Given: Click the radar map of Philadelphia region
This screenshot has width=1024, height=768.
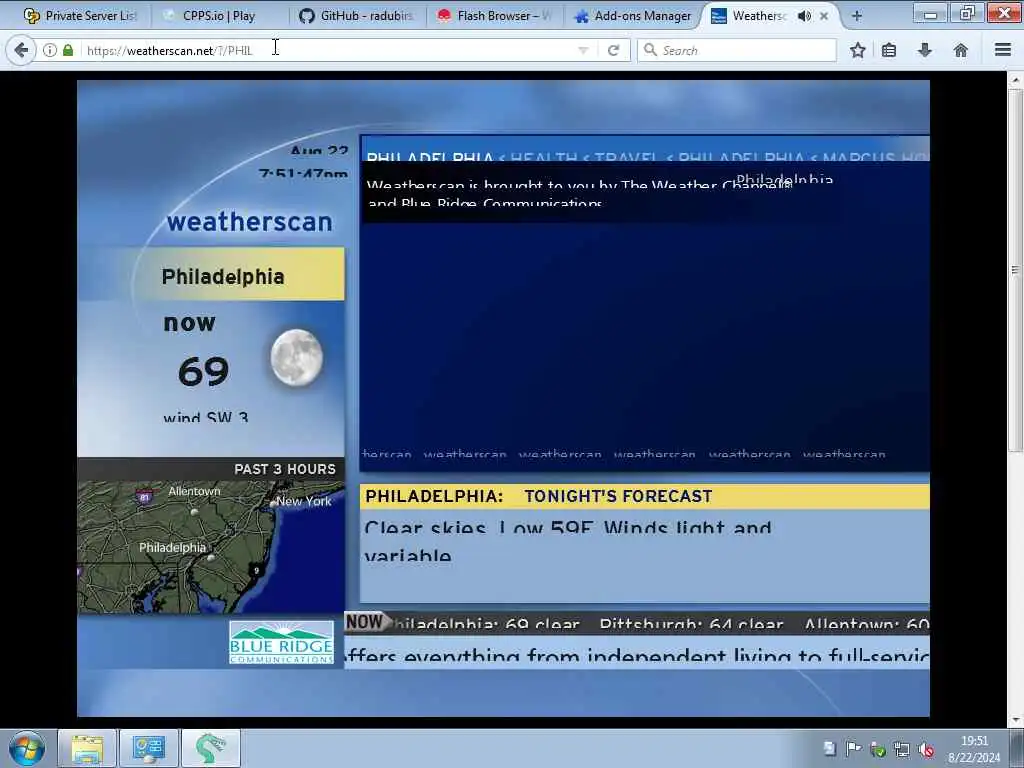Looking at the screenshot, I should pyautogui.click(x=211, y=547).
